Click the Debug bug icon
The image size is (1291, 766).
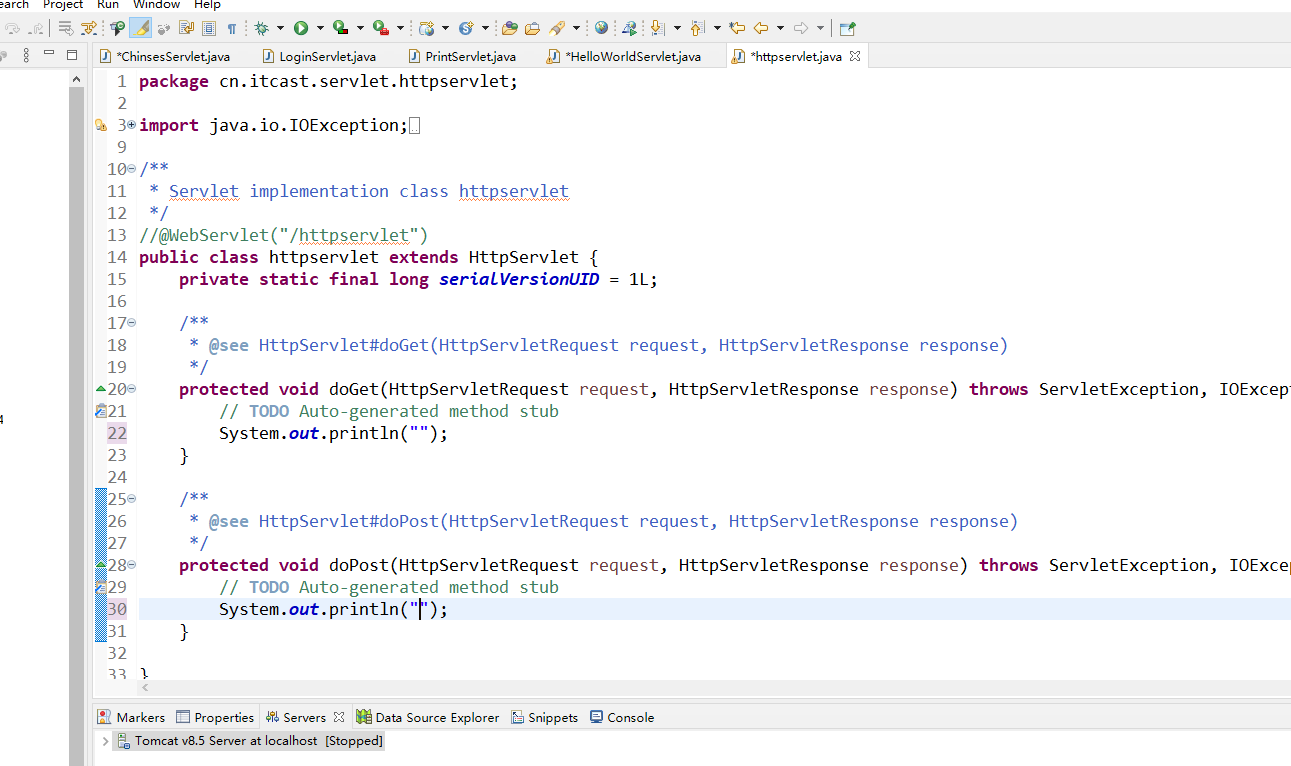(262, 28)
